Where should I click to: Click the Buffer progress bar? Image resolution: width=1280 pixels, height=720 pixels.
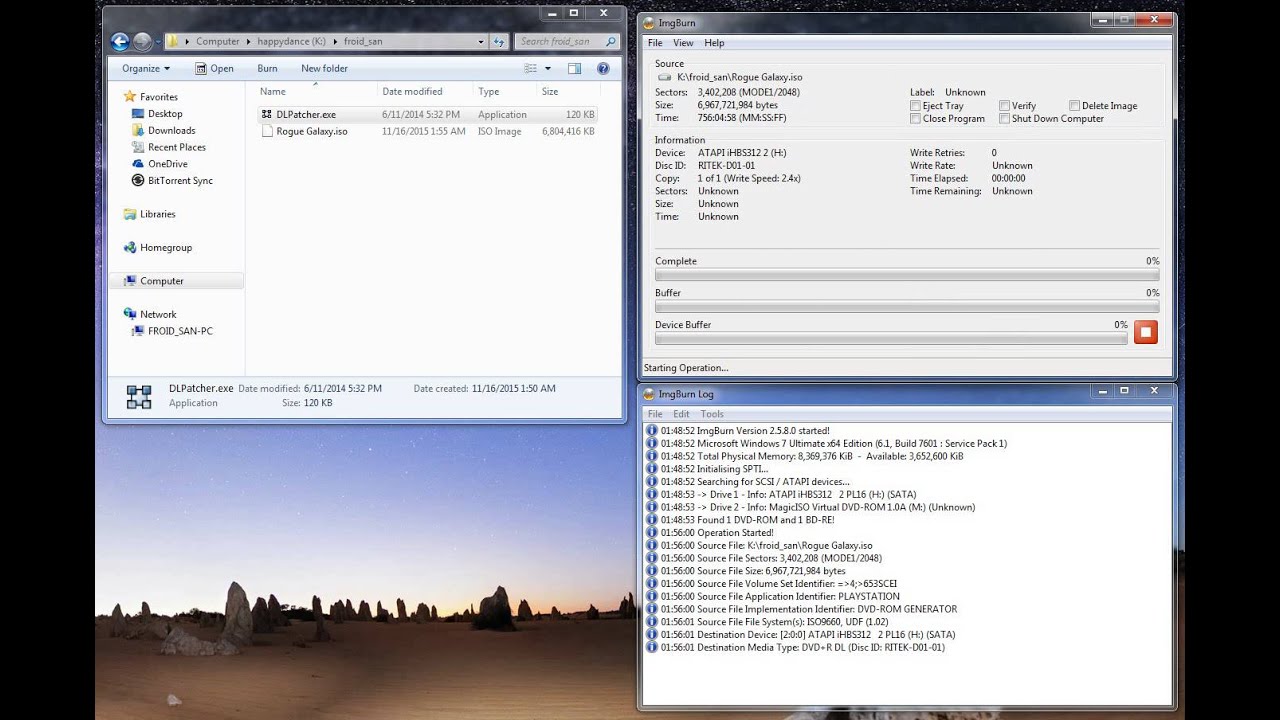pyautogui.click(x=907, y=306)
